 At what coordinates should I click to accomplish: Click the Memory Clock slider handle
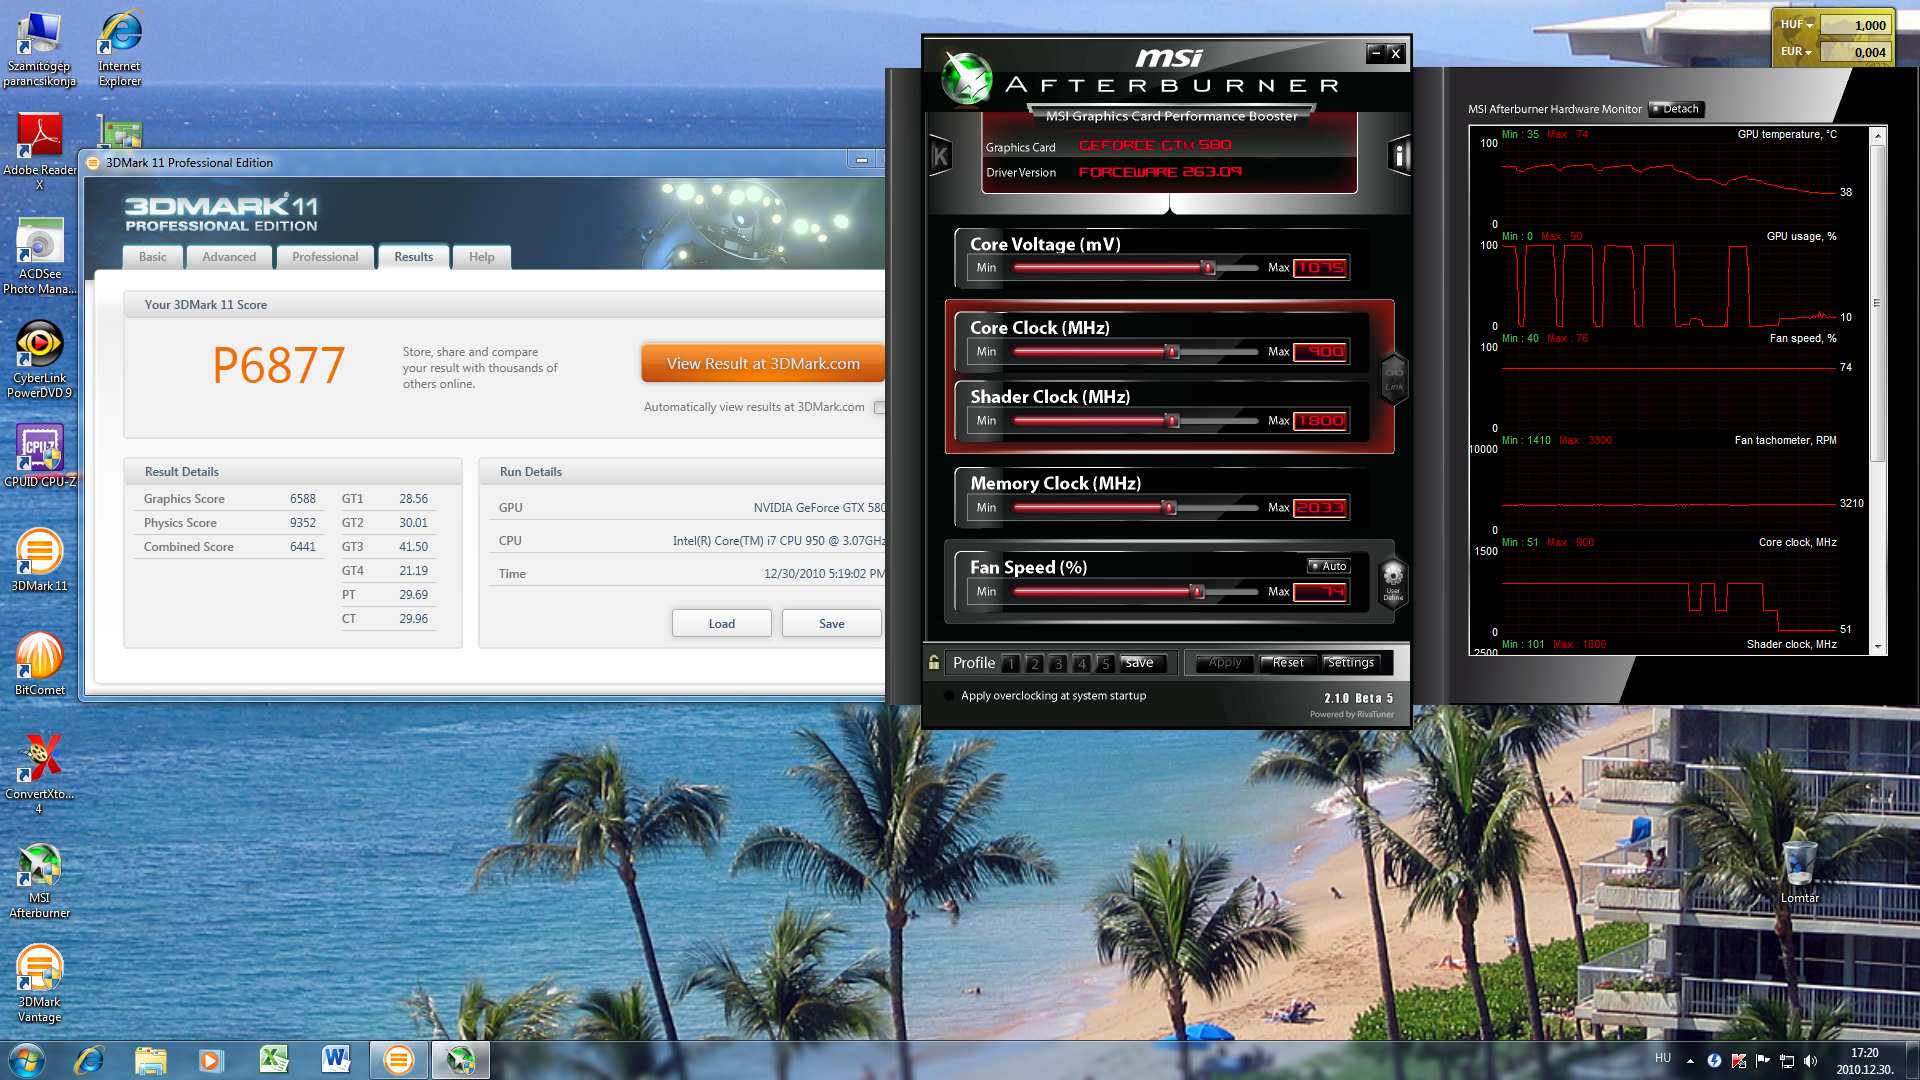(1169, 508)
